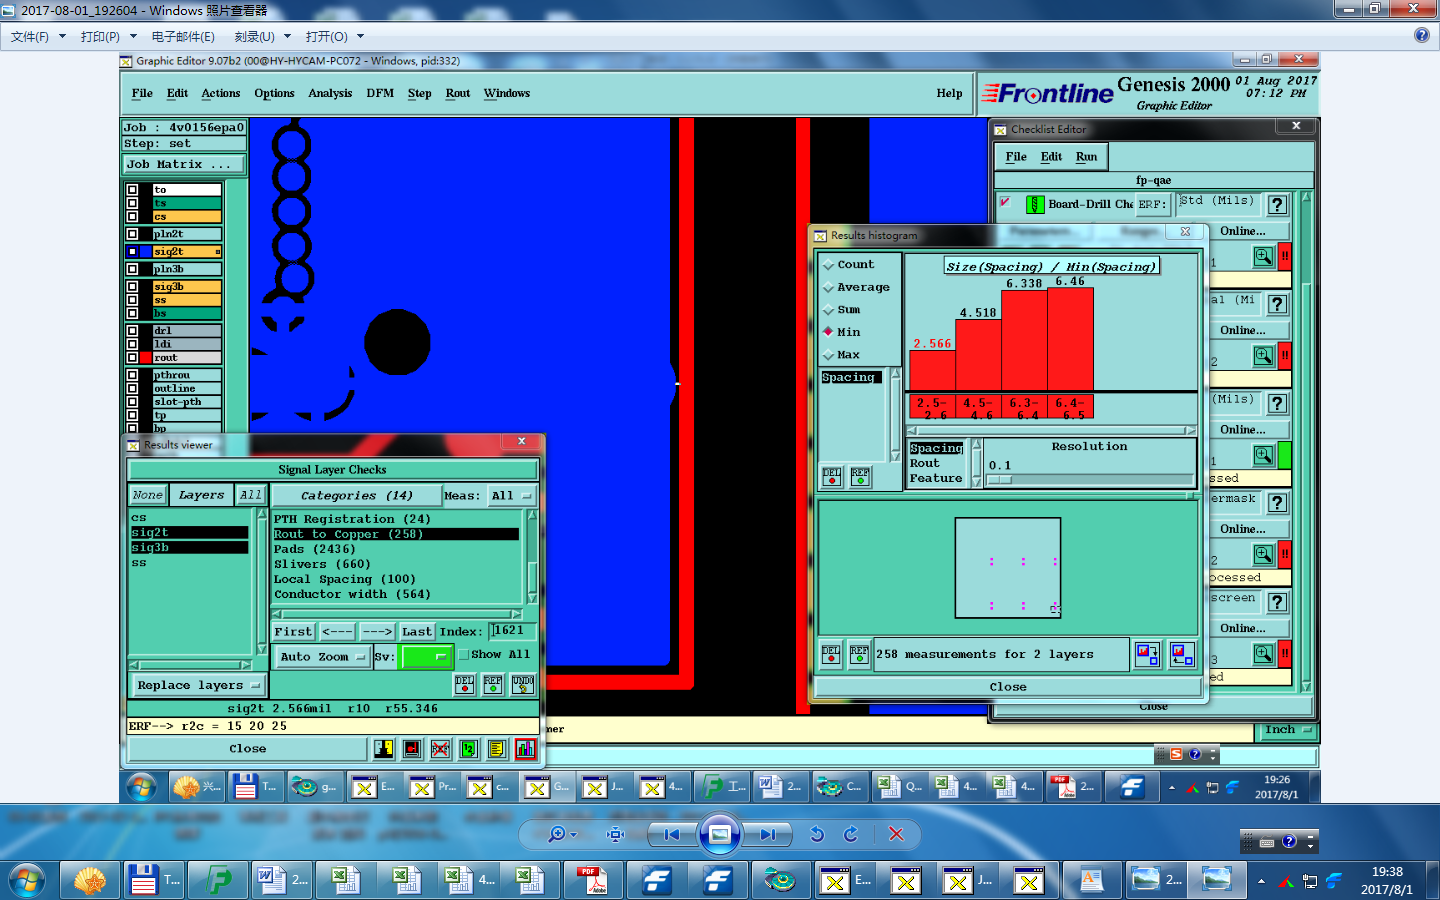The height and width of the screenshot is (900, 1440).
Task: Open the histogram icon in Results viewer
Action: (x=525, y=748)
